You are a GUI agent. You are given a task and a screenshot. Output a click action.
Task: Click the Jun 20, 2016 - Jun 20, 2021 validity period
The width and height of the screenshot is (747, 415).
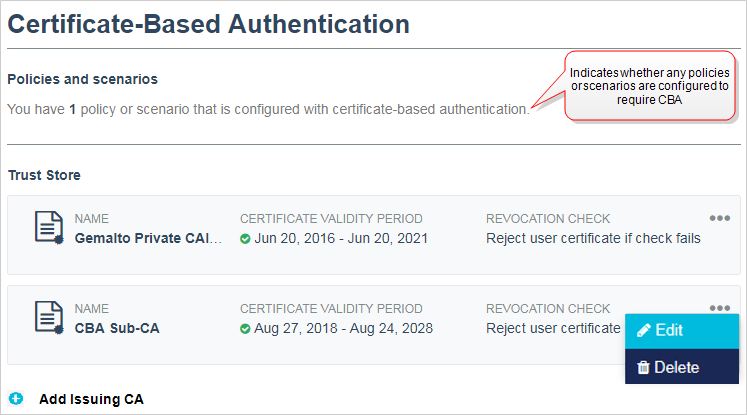click(x=341, y=238)
